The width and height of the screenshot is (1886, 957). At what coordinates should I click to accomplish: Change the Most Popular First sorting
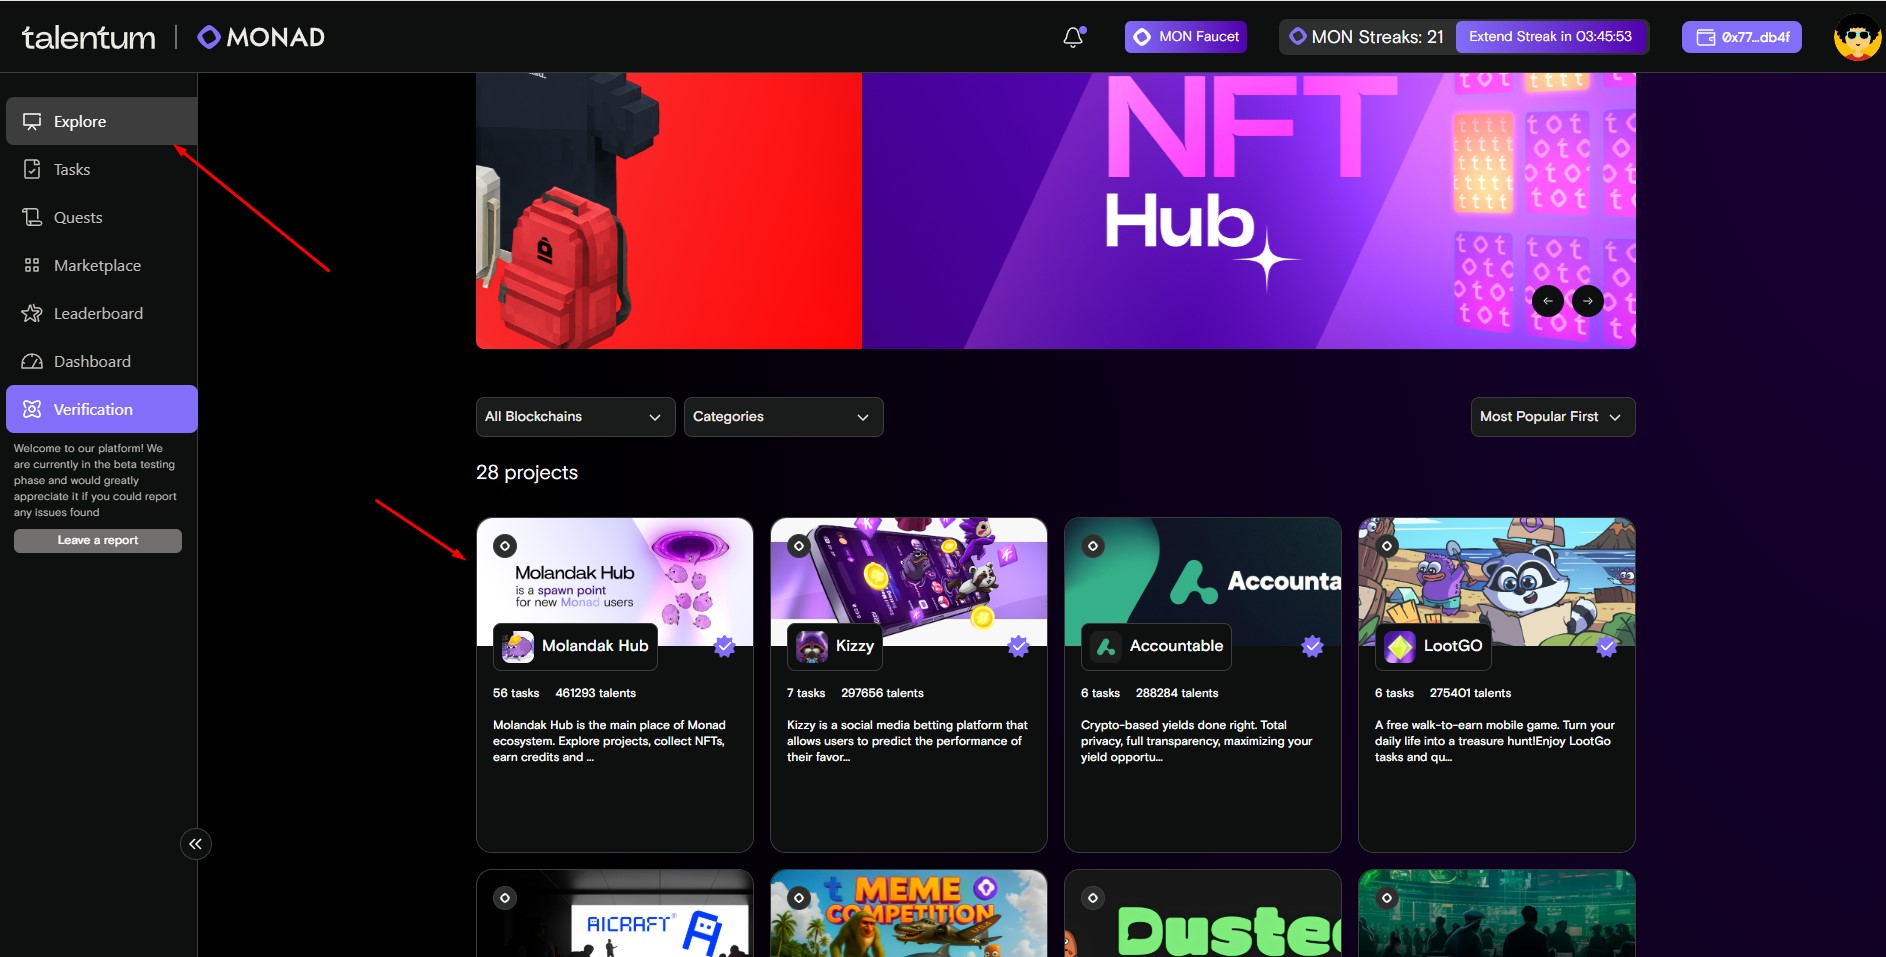point(1551,417)
